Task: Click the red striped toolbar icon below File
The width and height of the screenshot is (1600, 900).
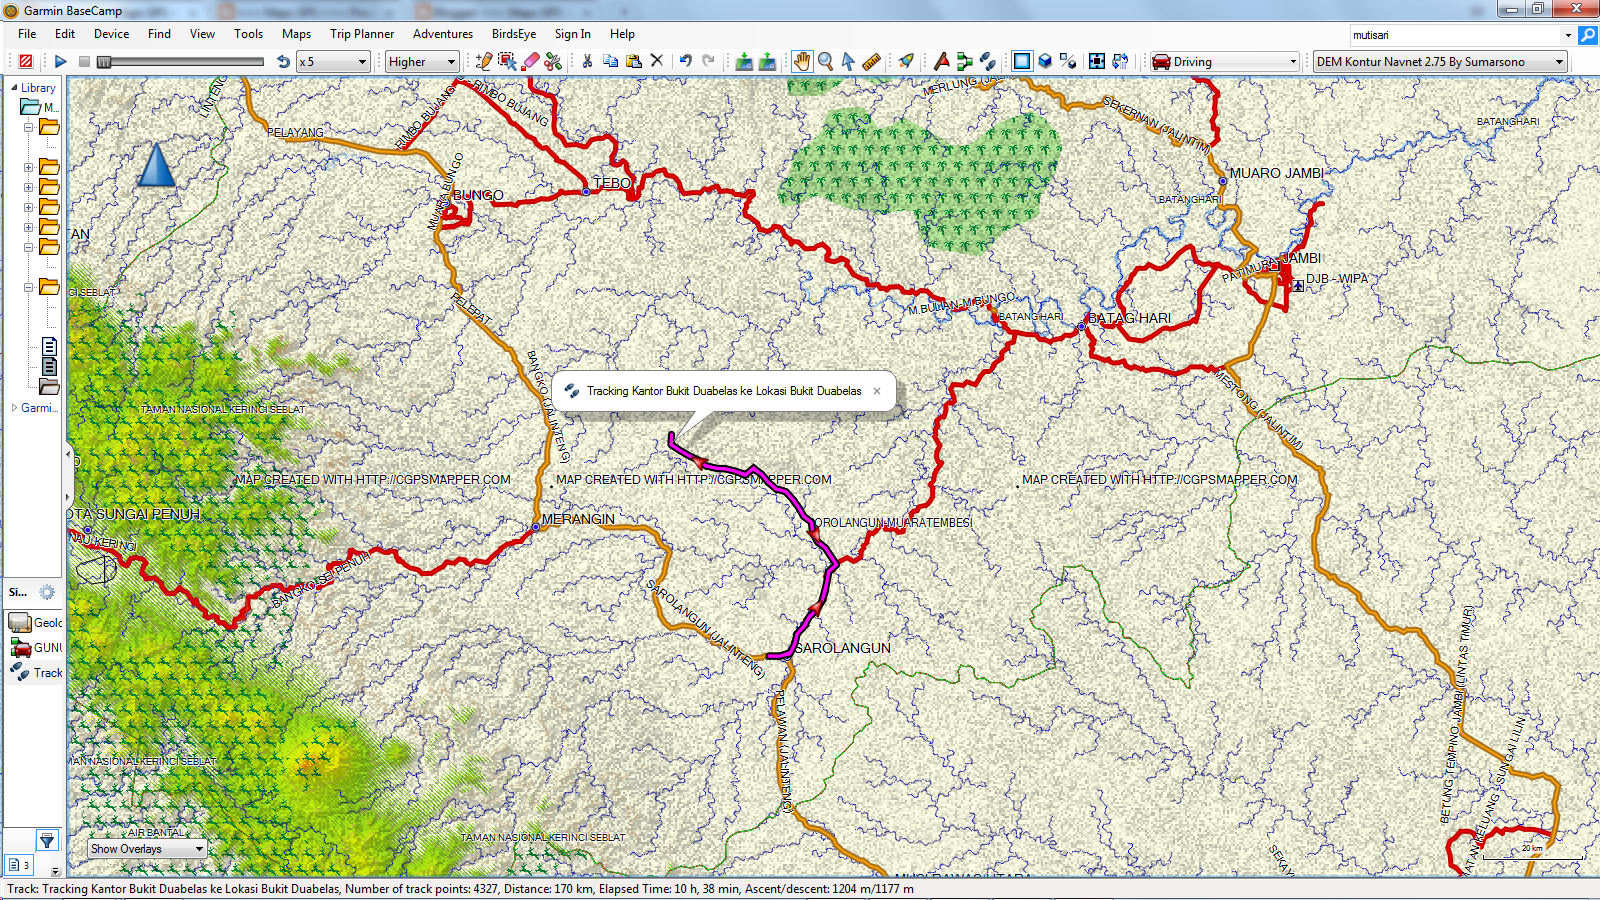Action: click(x=26, y=62)
